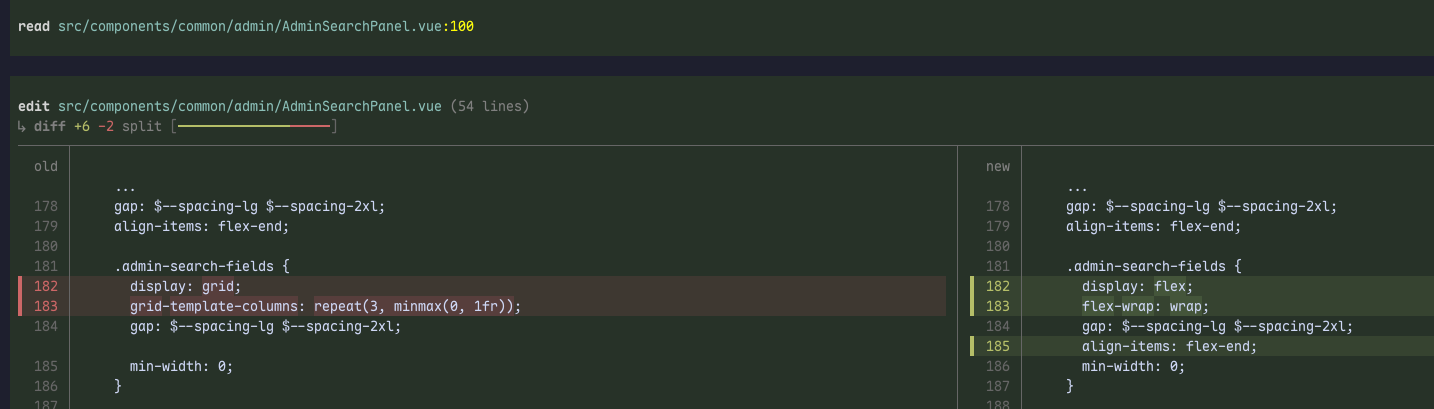Click the arrow icon before diff label
Screen dimensions: 1434x409
[22, 126]
